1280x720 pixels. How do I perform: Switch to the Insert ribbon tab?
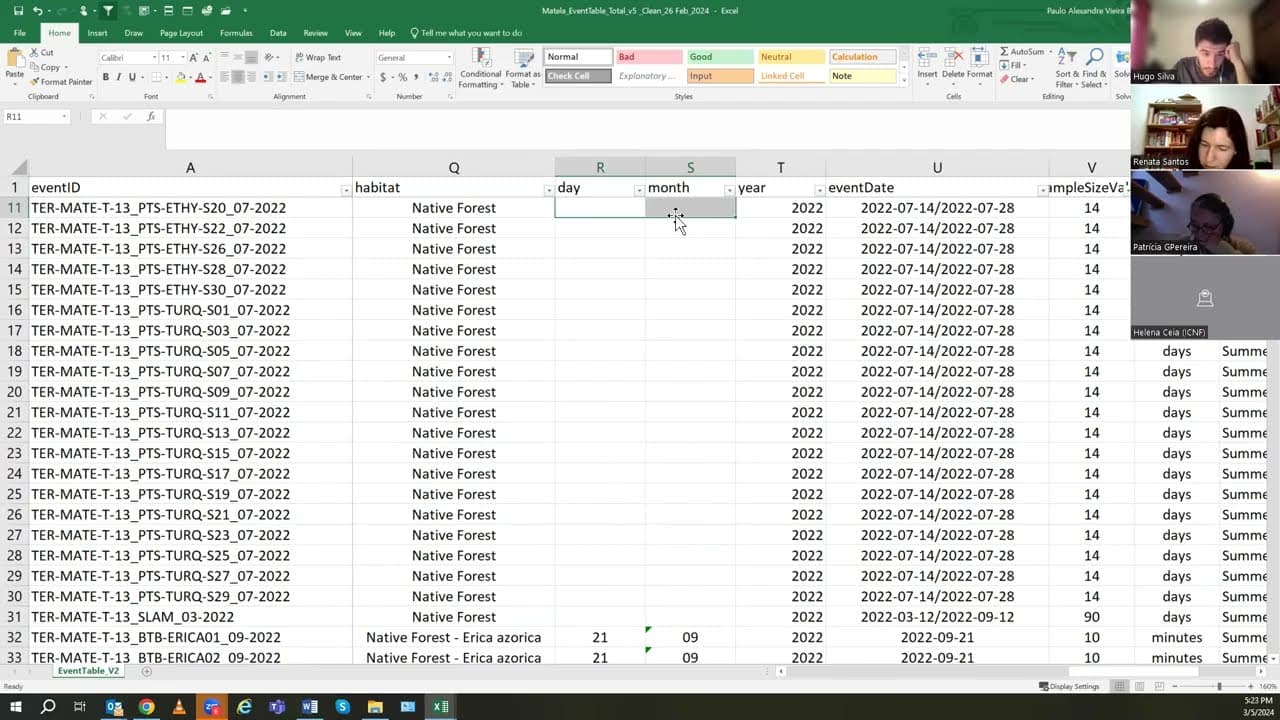pos(97,33)
